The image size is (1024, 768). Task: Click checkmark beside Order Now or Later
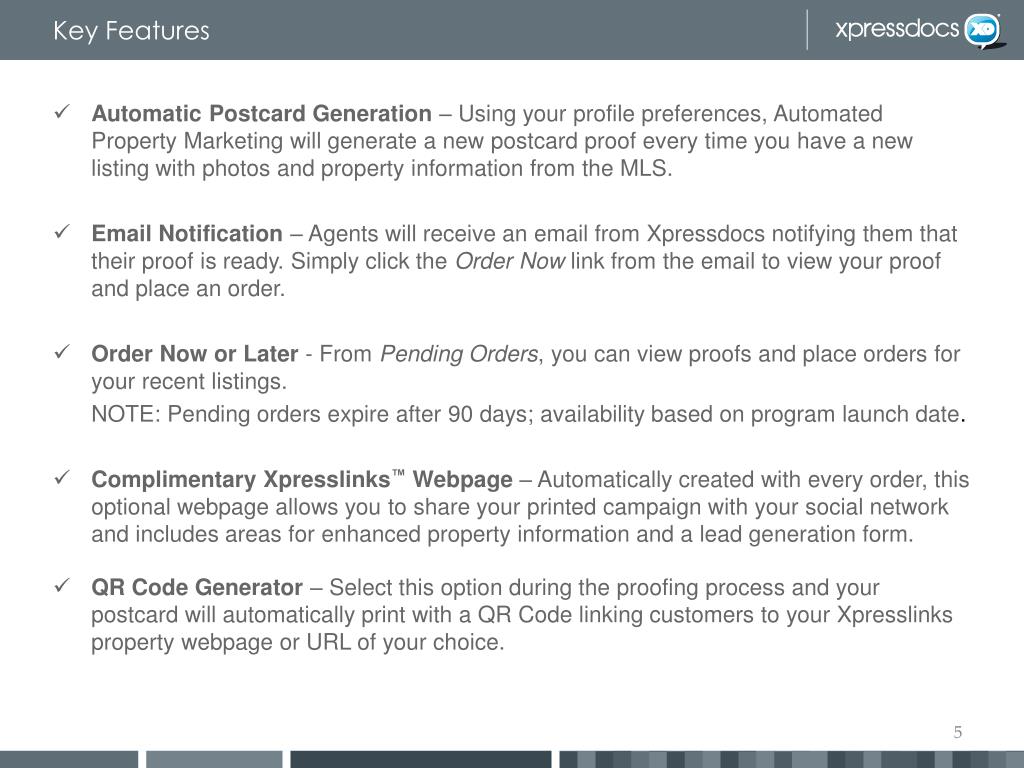[63, 352]
